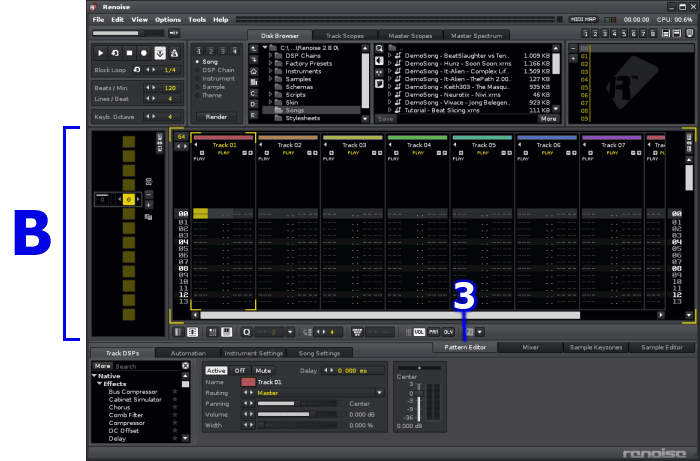The width and height of the screenshot is (700, 461).
Task: Switch to the Mixer tab
Action: click(530, 347)
